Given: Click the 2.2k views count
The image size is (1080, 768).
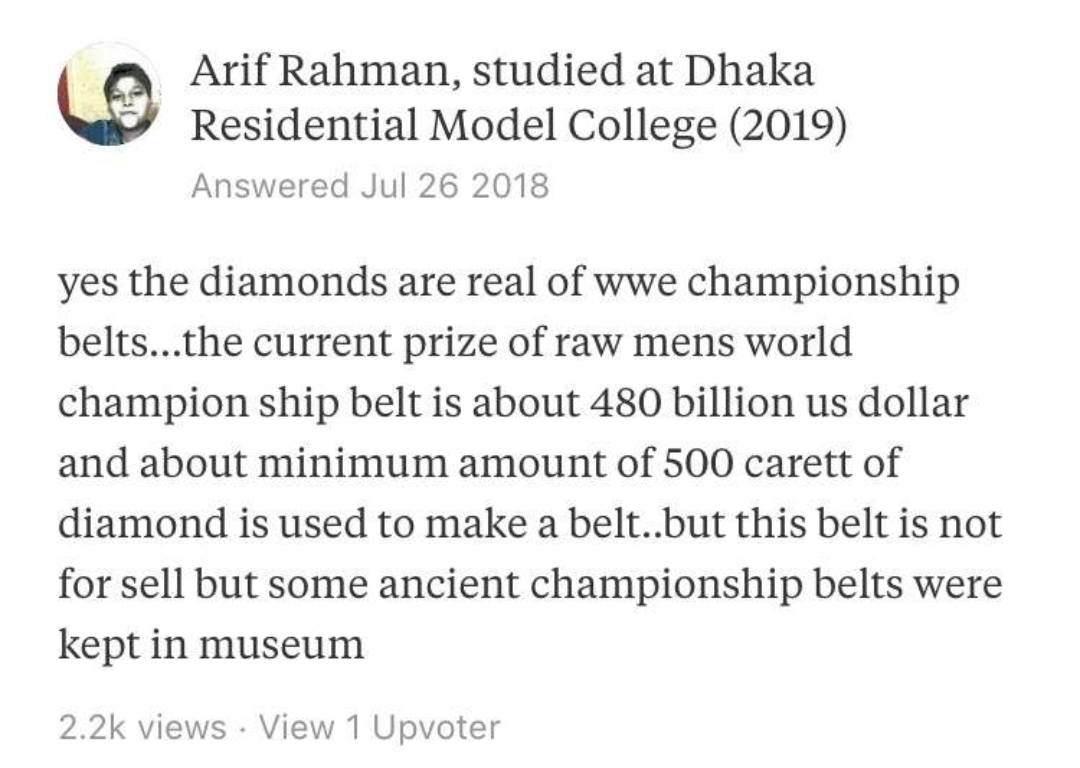Looking at the screenshot, I should [x=143, y=727].
